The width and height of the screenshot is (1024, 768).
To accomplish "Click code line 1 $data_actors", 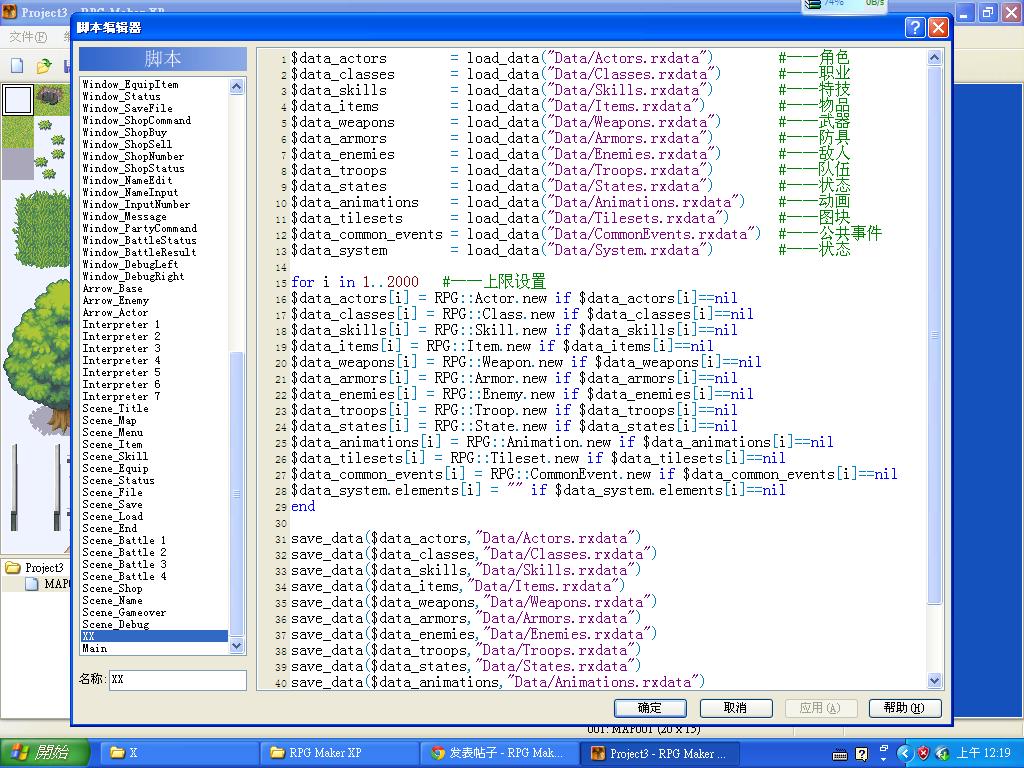I will pos(570,58).
